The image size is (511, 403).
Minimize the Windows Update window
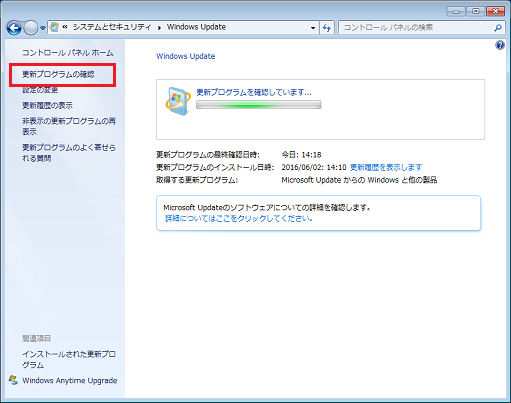click(x=456, y=11)
